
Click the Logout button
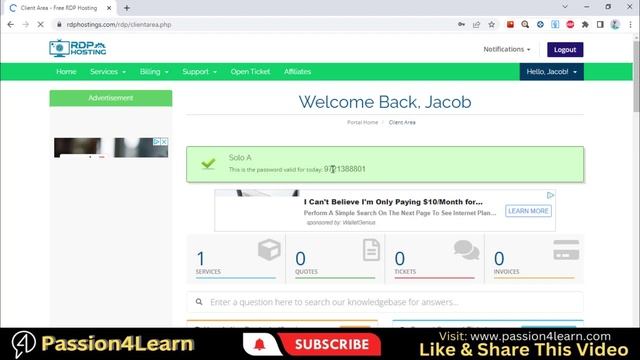[x=565, y=49]
